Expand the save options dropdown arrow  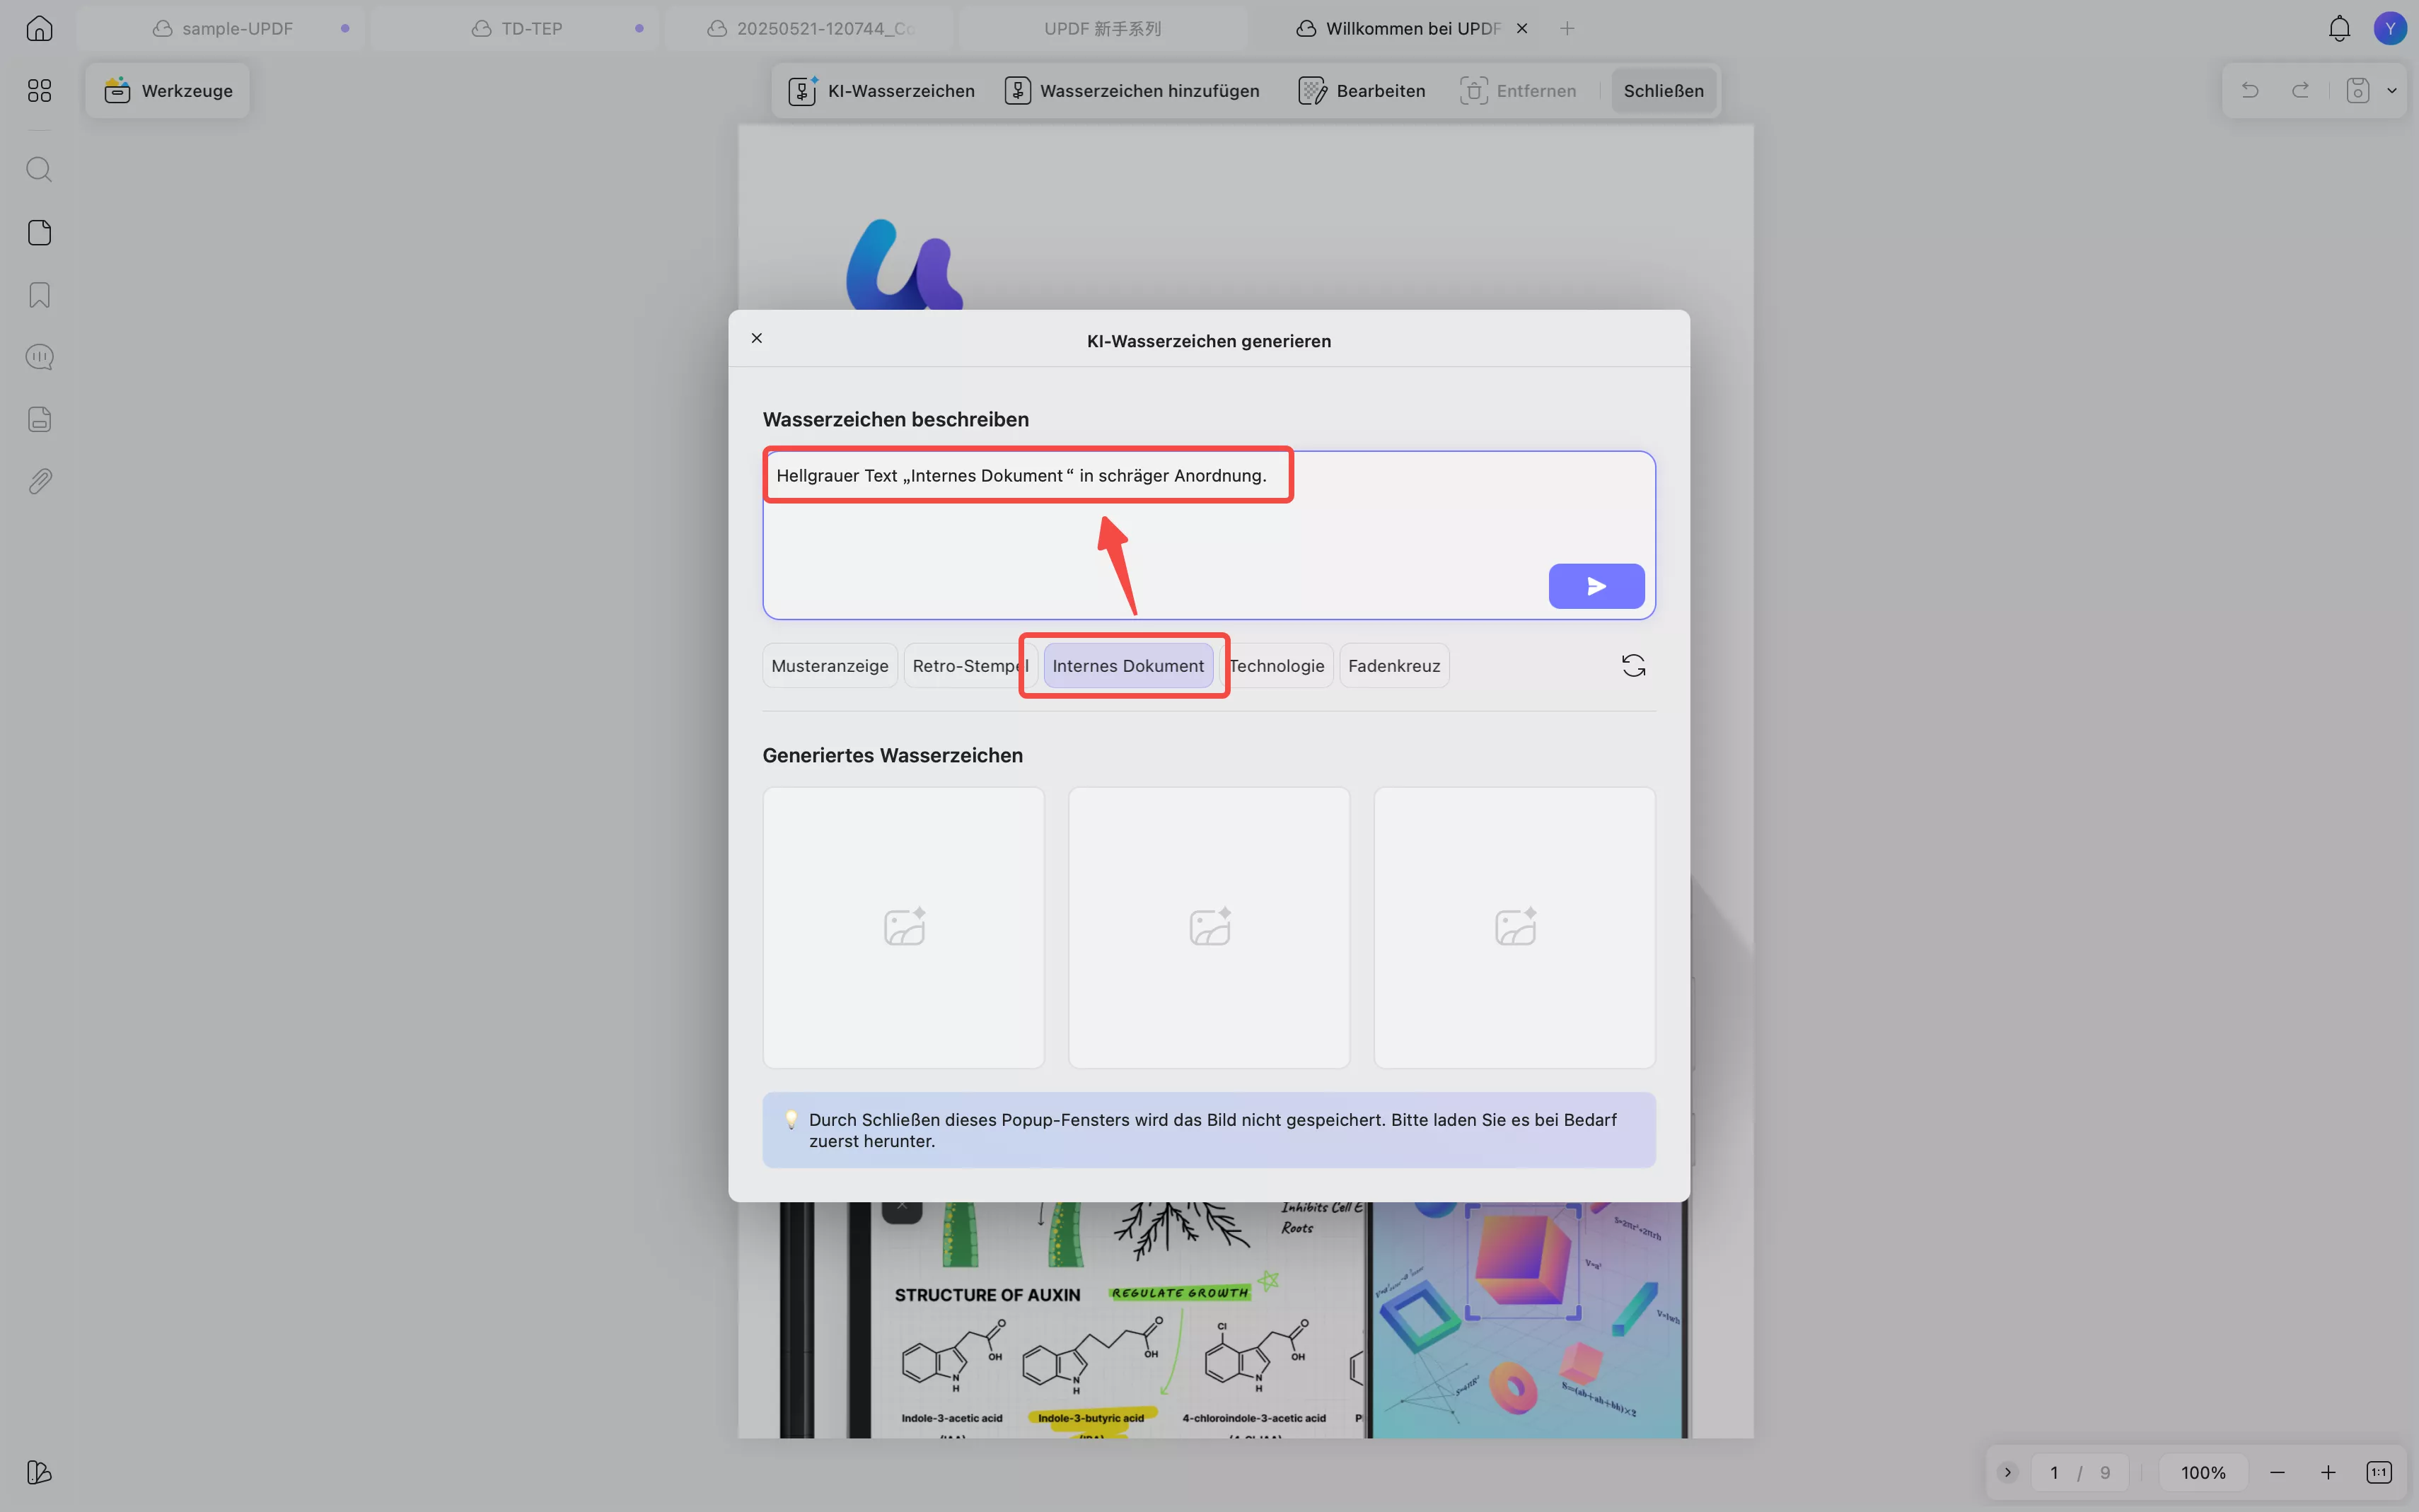(2391, 91)
